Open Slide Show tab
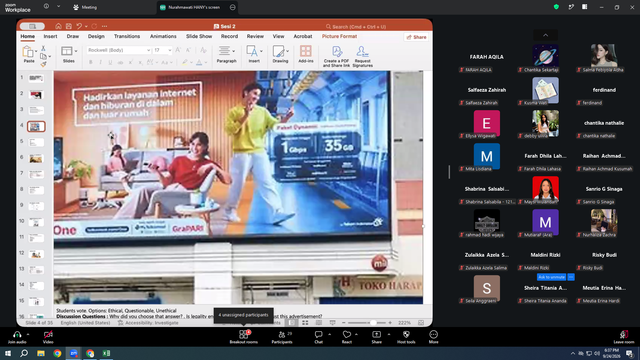 [199, 36]
